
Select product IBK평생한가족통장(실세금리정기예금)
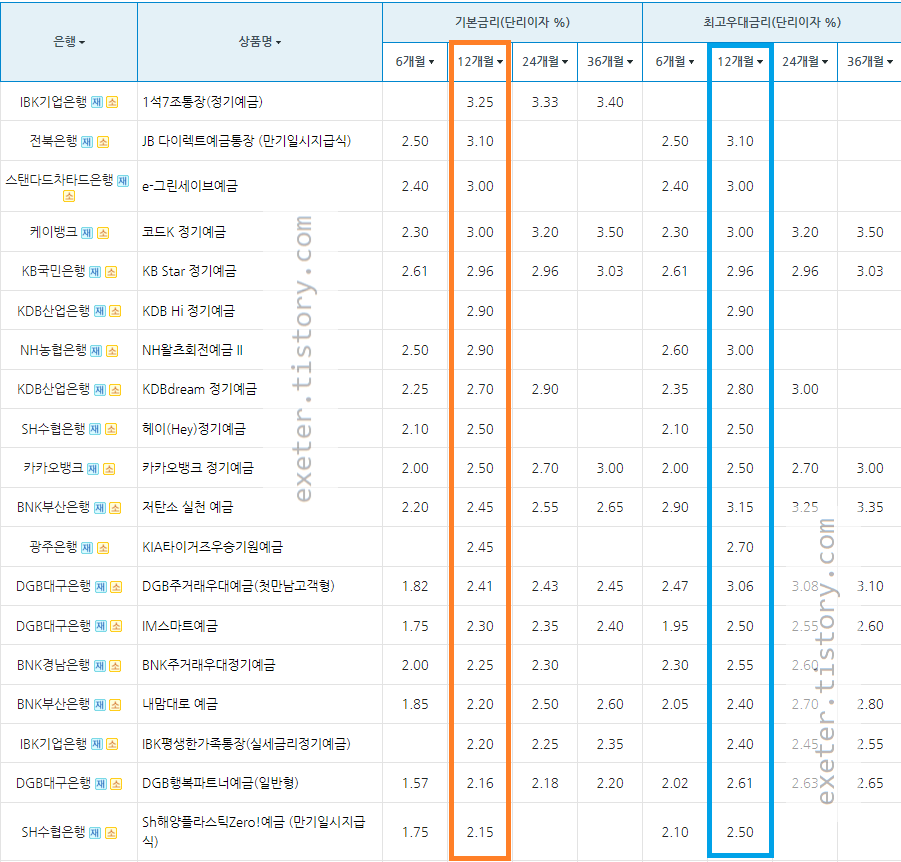coord(247,744)
